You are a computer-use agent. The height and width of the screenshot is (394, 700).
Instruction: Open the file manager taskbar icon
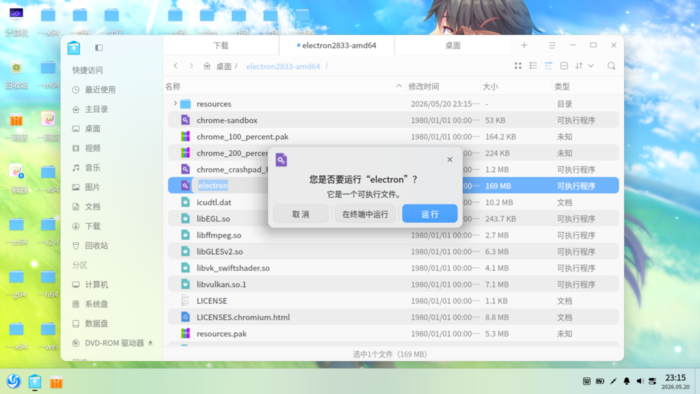35,382
